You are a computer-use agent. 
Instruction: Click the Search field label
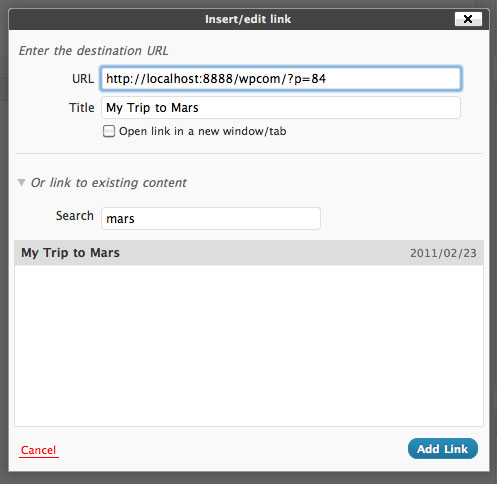75,216
